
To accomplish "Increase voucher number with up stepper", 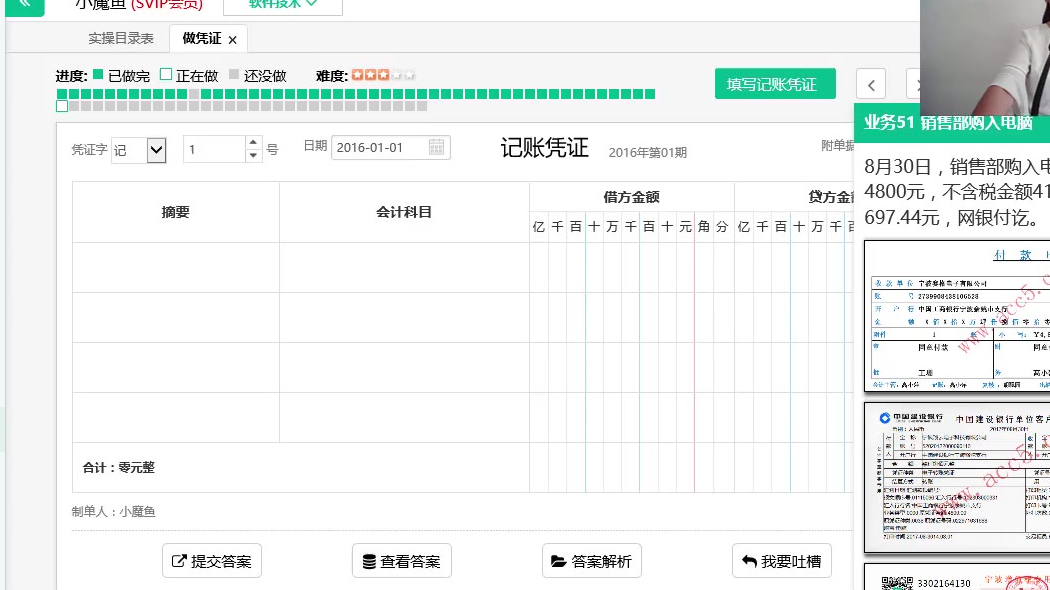I will (x=252, y=142).
